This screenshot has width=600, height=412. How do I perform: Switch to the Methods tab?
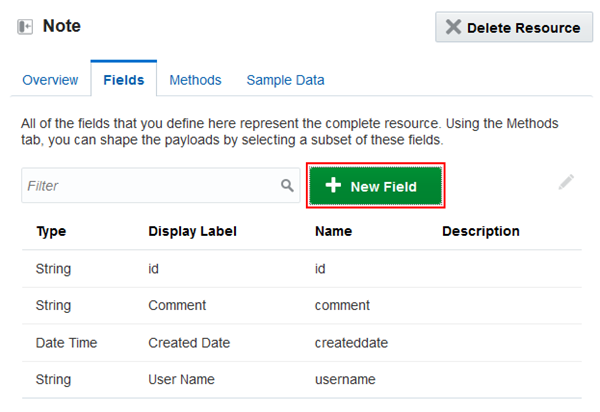coord(195,80)
